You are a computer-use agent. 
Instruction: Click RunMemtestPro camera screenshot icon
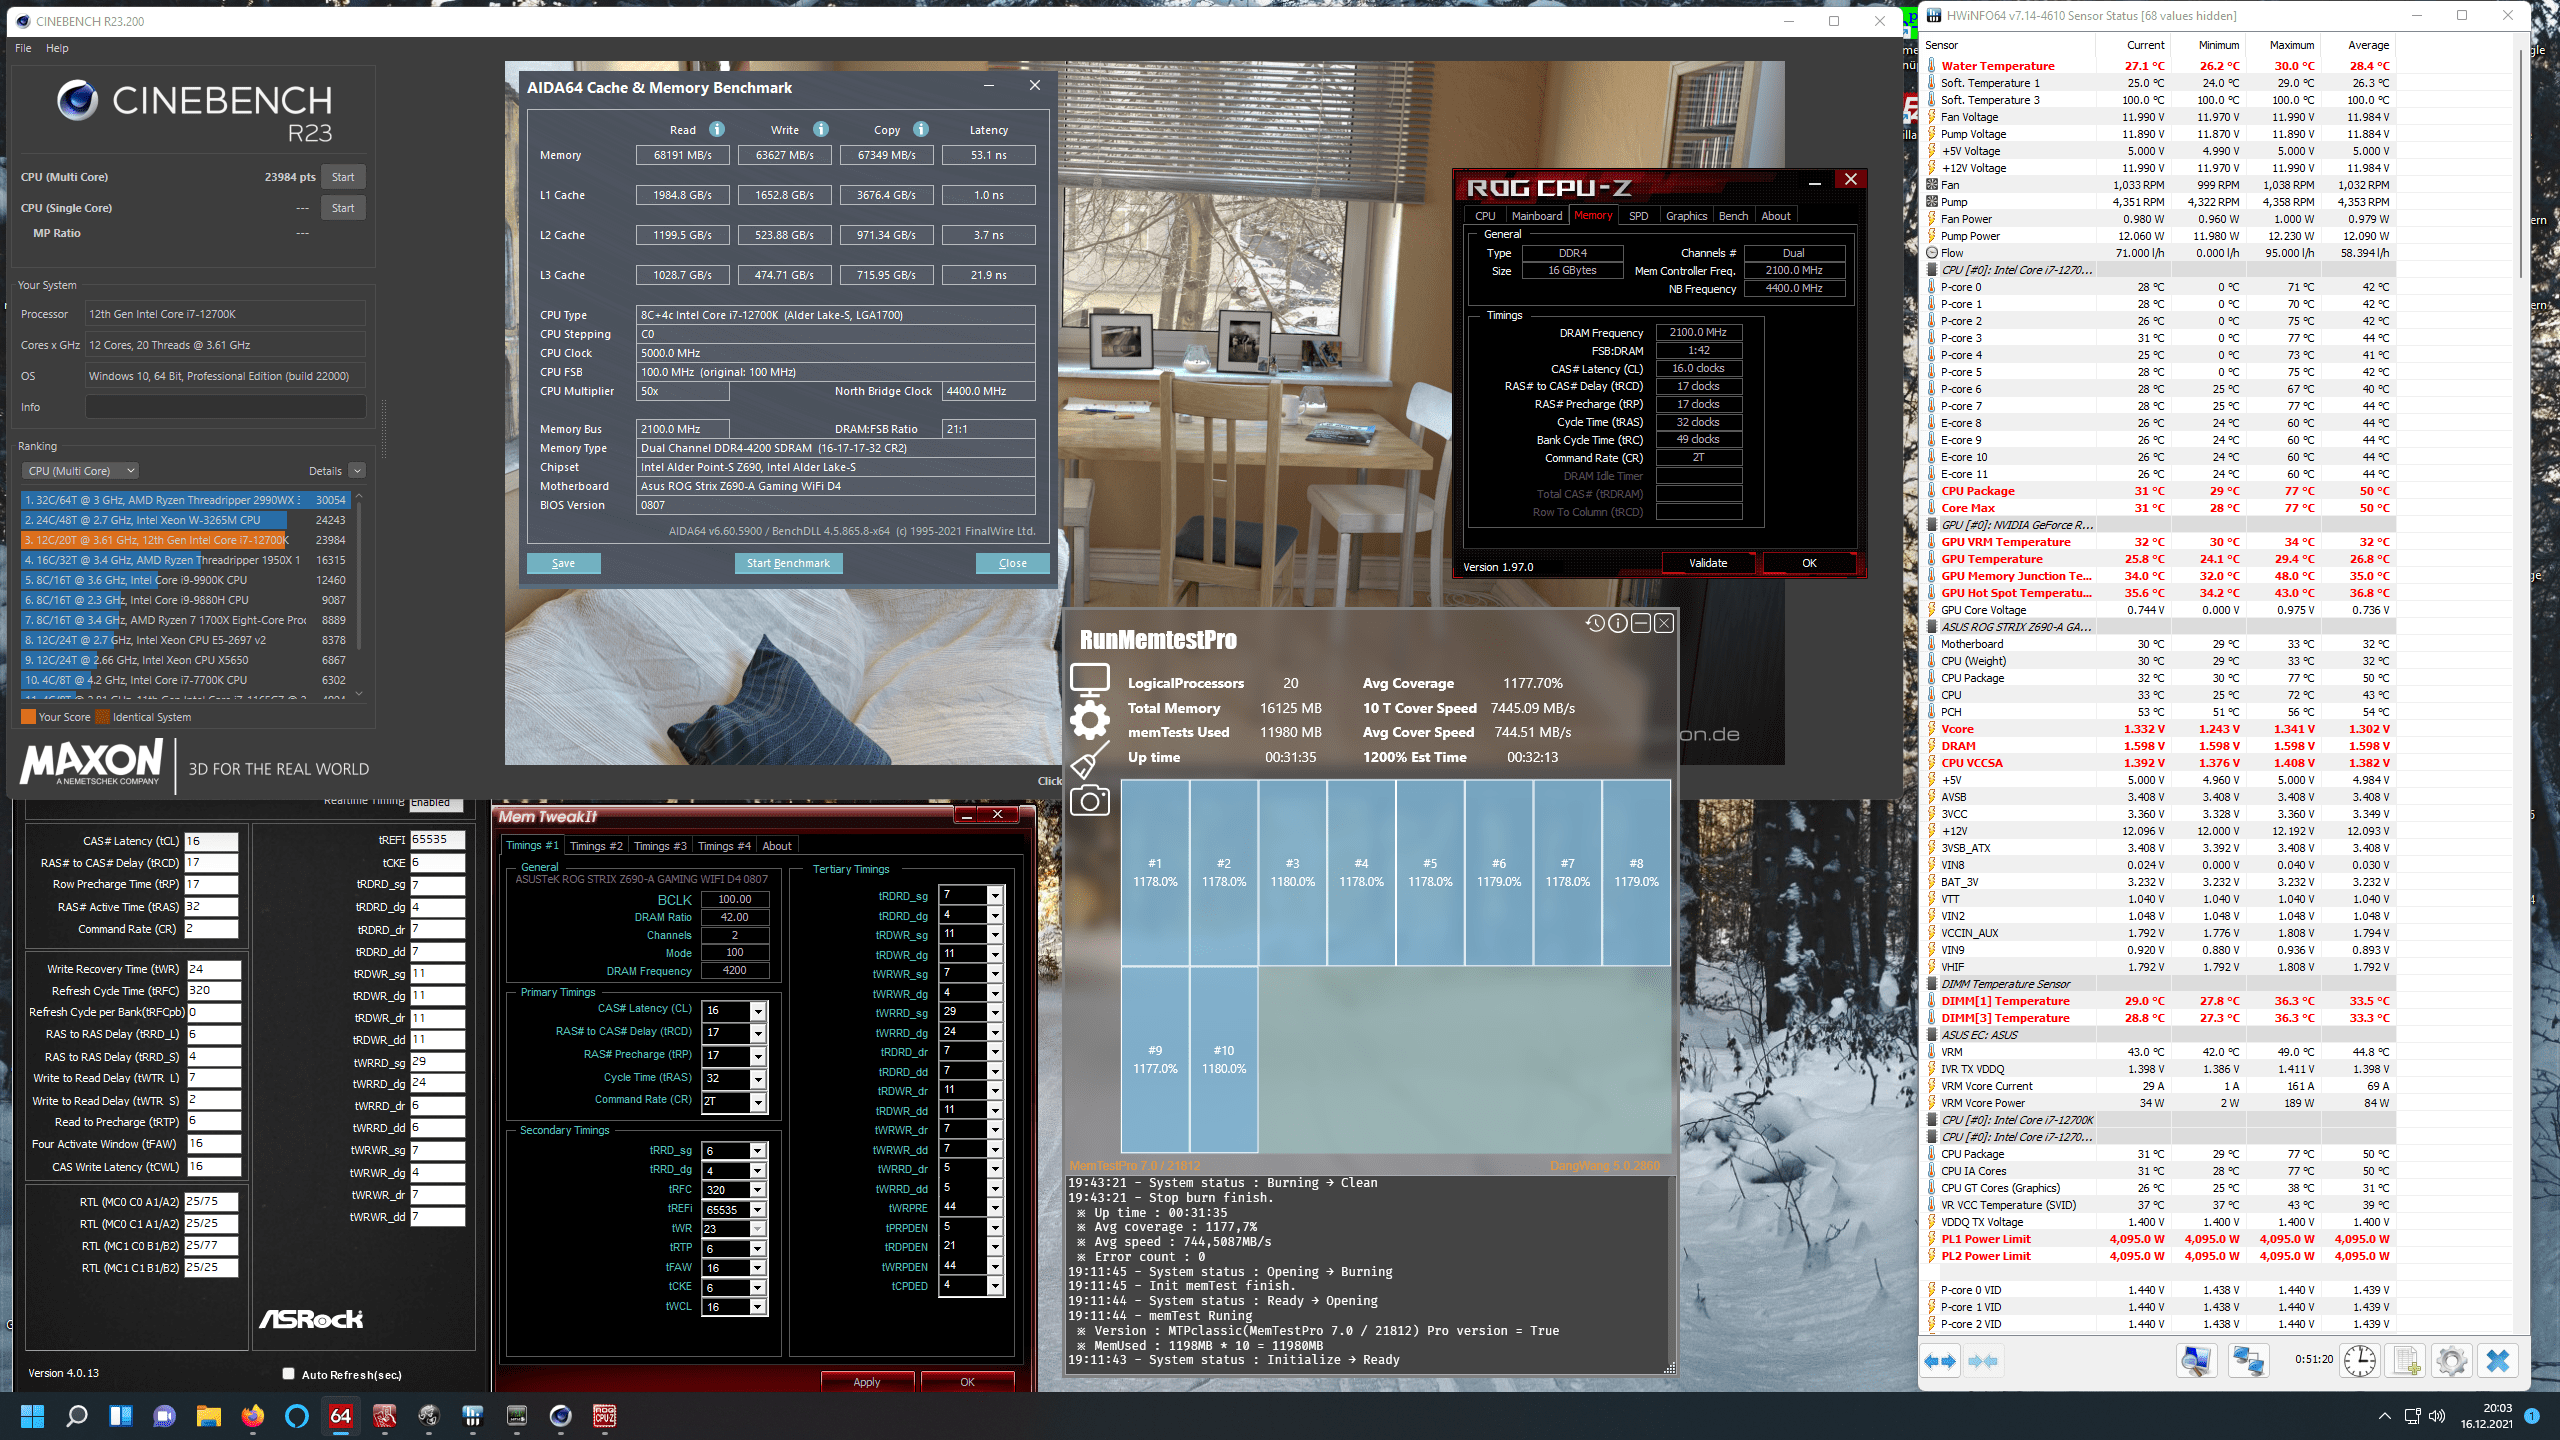point(1089,801)
